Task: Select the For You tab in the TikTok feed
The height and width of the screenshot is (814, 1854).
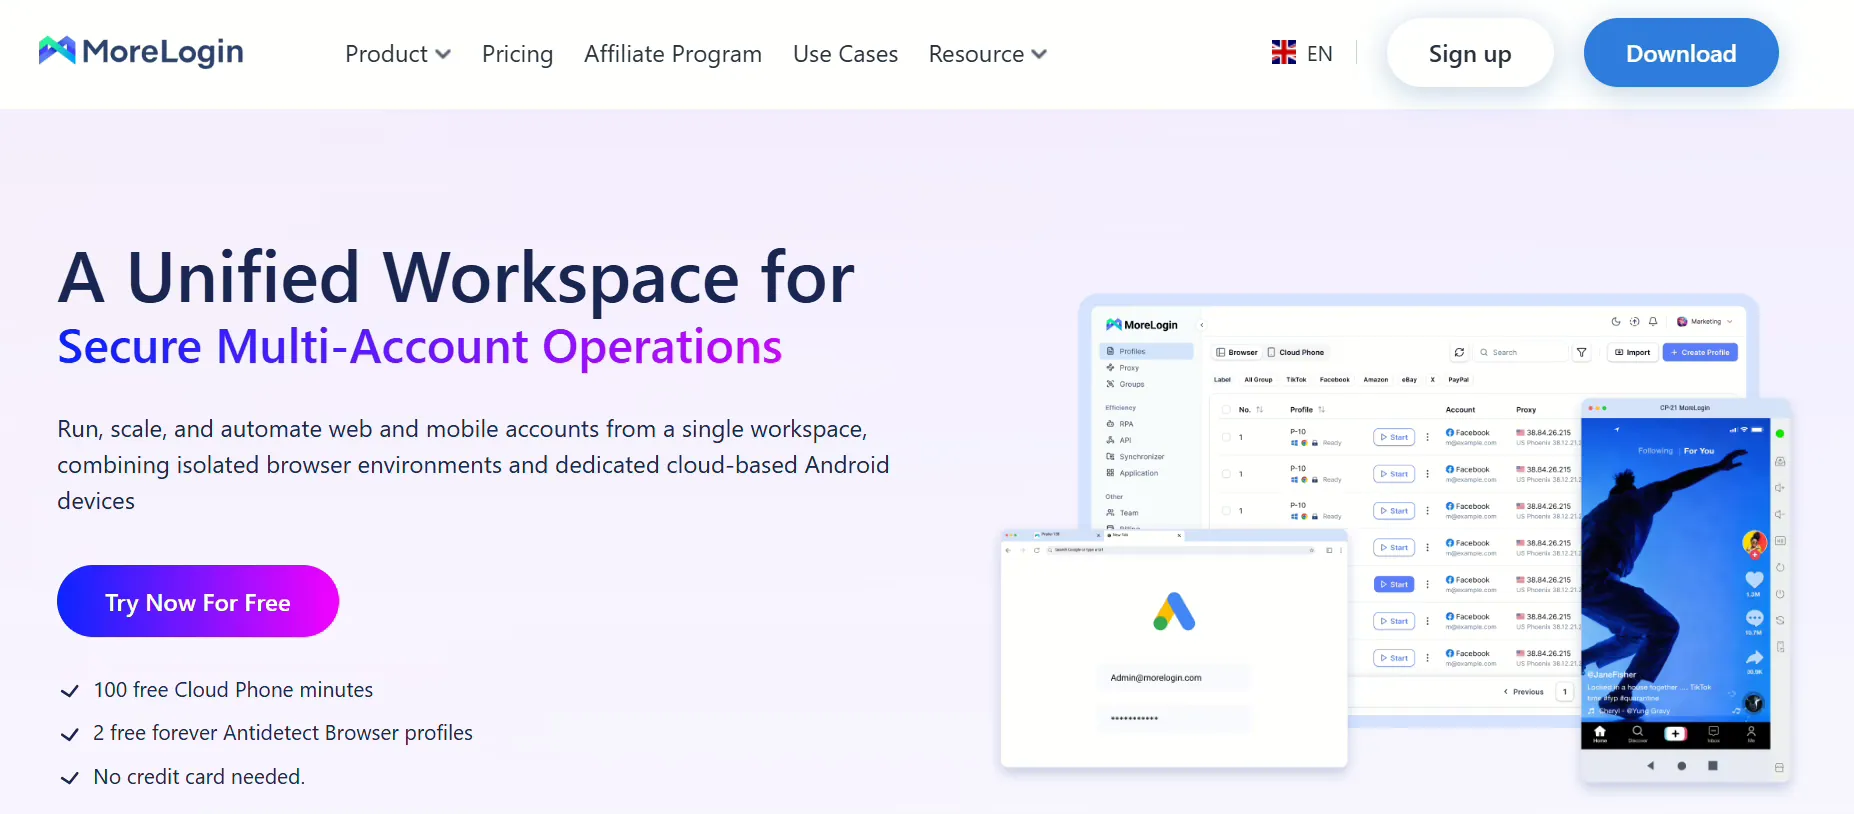Action: [1699, 451]
